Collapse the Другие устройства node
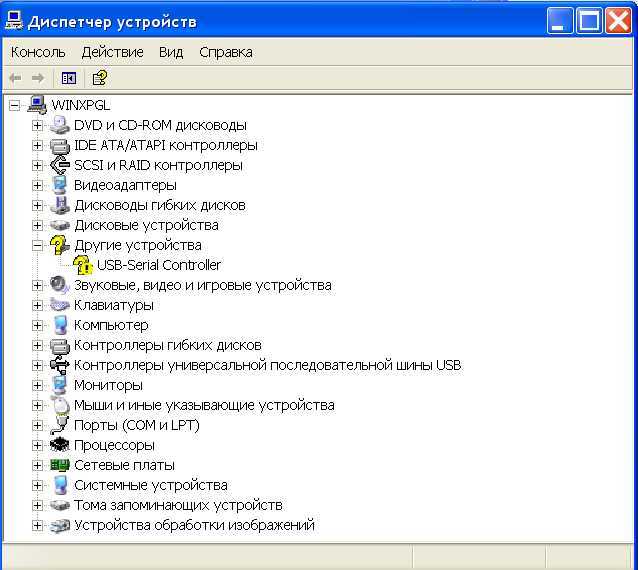The height and width of the screenshot is (570, 638). [37, 245]
